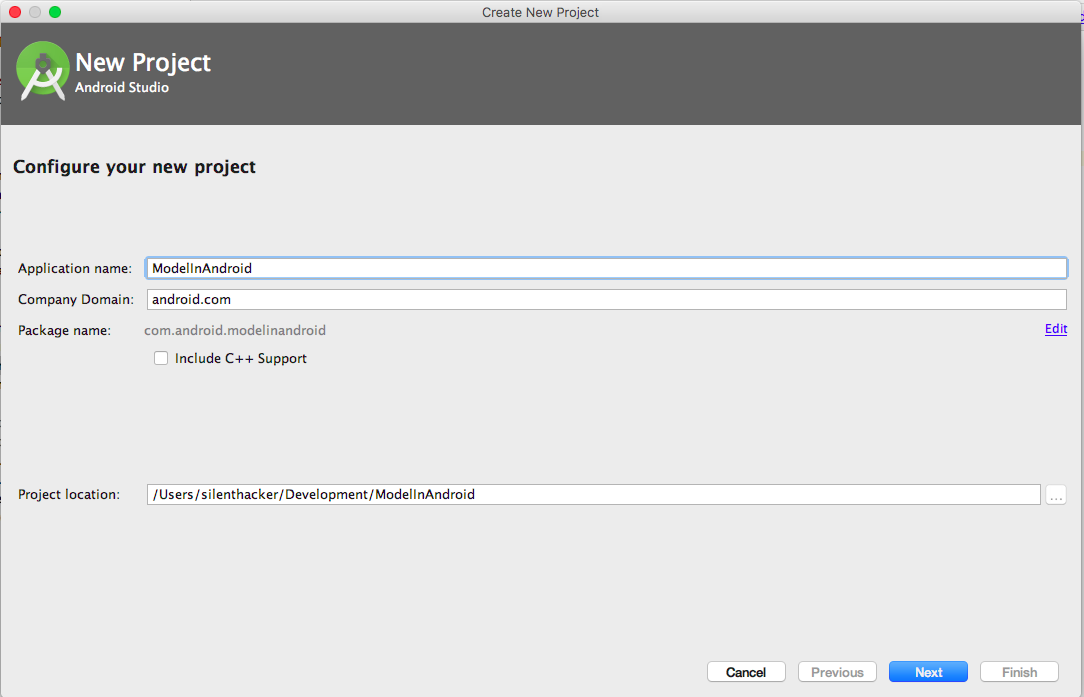Image resolution: width=1084 pixels, height=697 pixels.
Task: Click the Finish button
Action: tap(1019, 672)
